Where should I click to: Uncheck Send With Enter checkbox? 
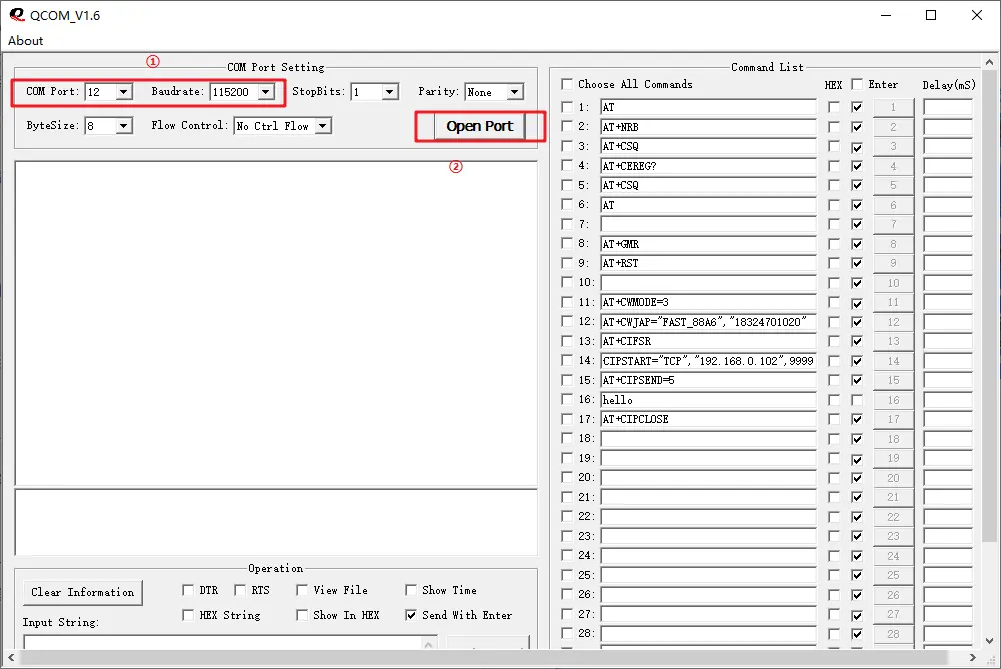click(411, 615)
